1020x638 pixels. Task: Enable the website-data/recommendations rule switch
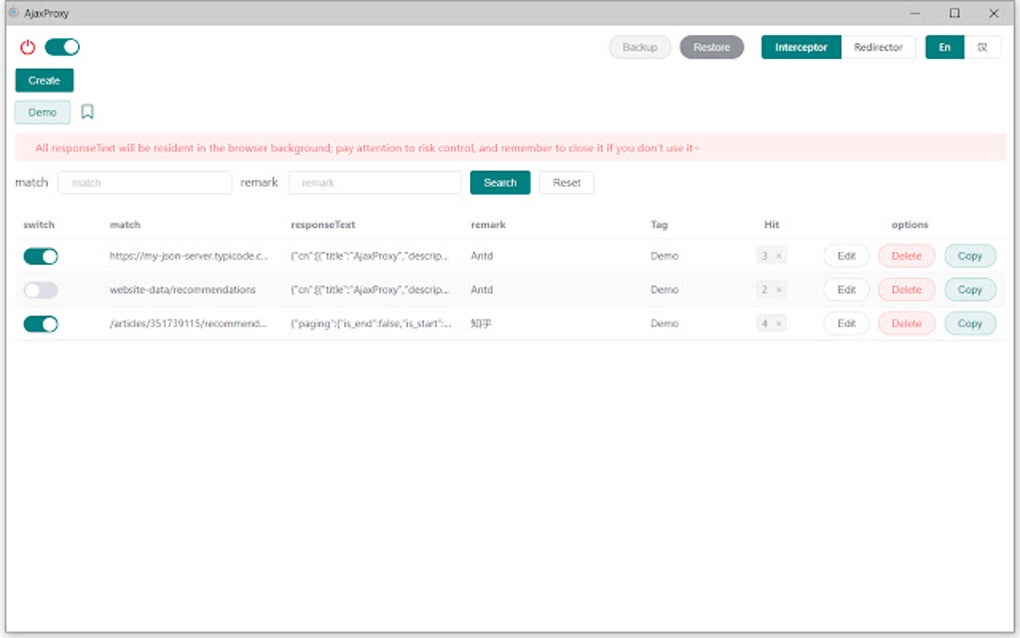(41, 290)
